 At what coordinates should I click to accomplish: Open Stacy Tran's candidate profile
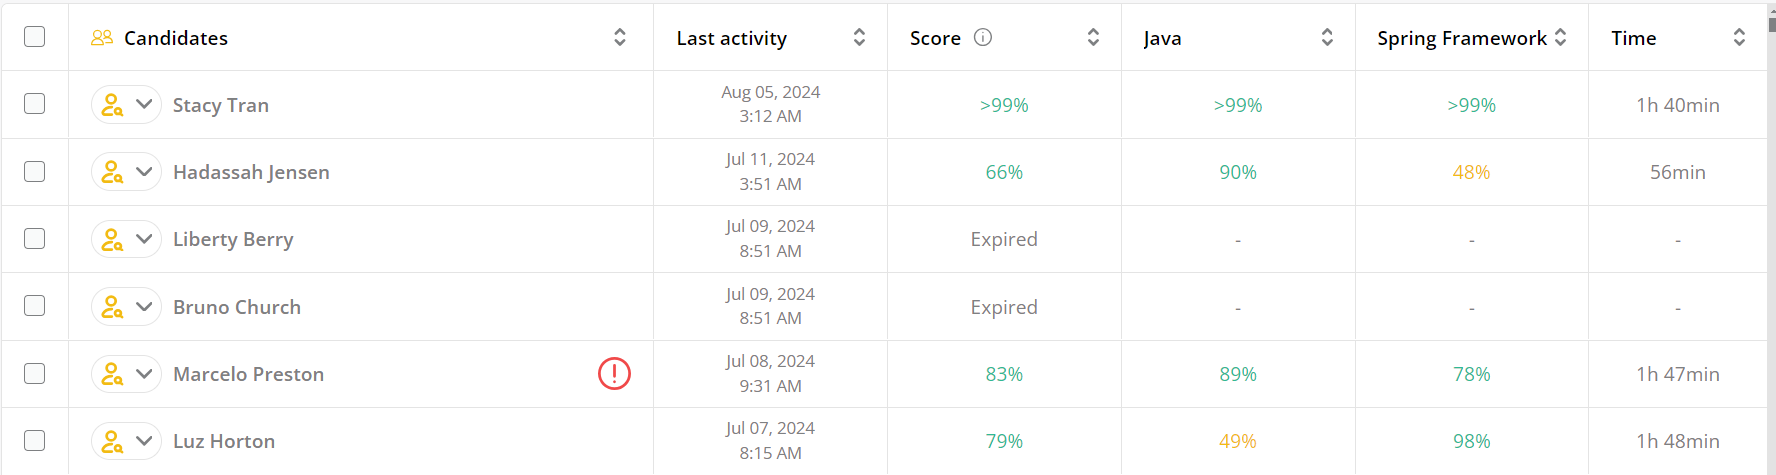220,105
